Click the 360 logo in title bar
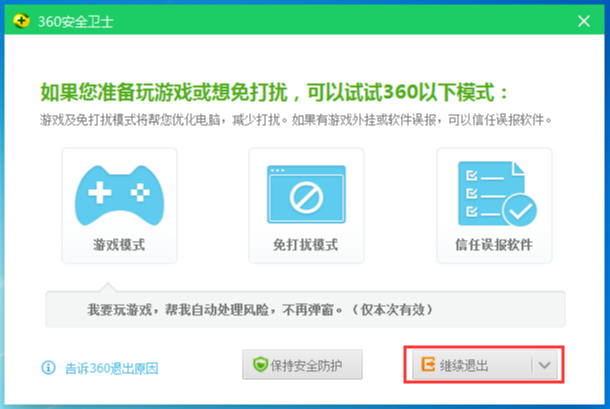610x409 pixels. click(20, 20)
